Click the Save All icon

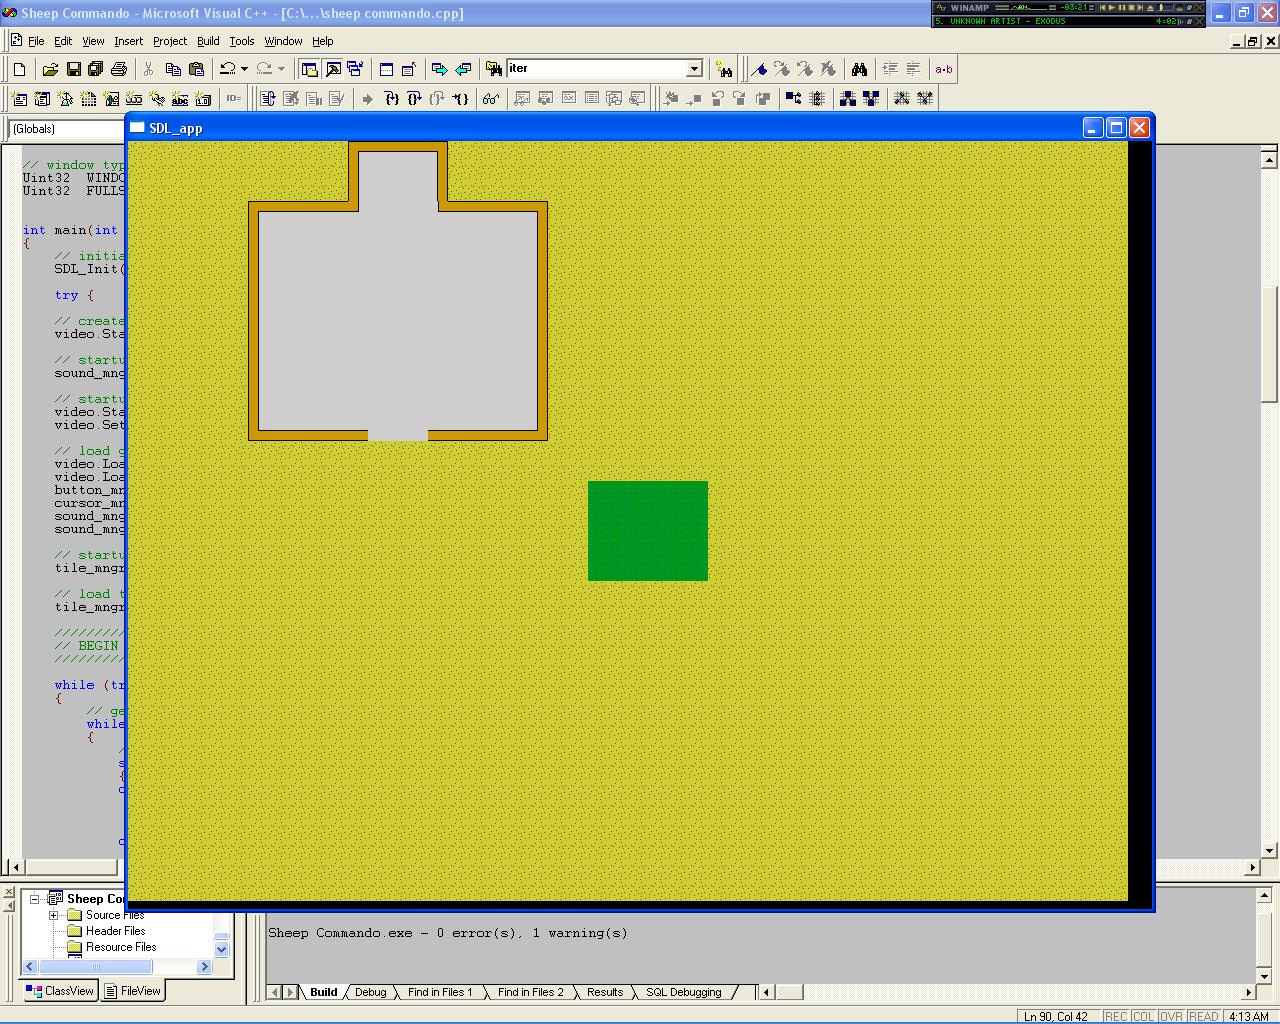point(96,69)
